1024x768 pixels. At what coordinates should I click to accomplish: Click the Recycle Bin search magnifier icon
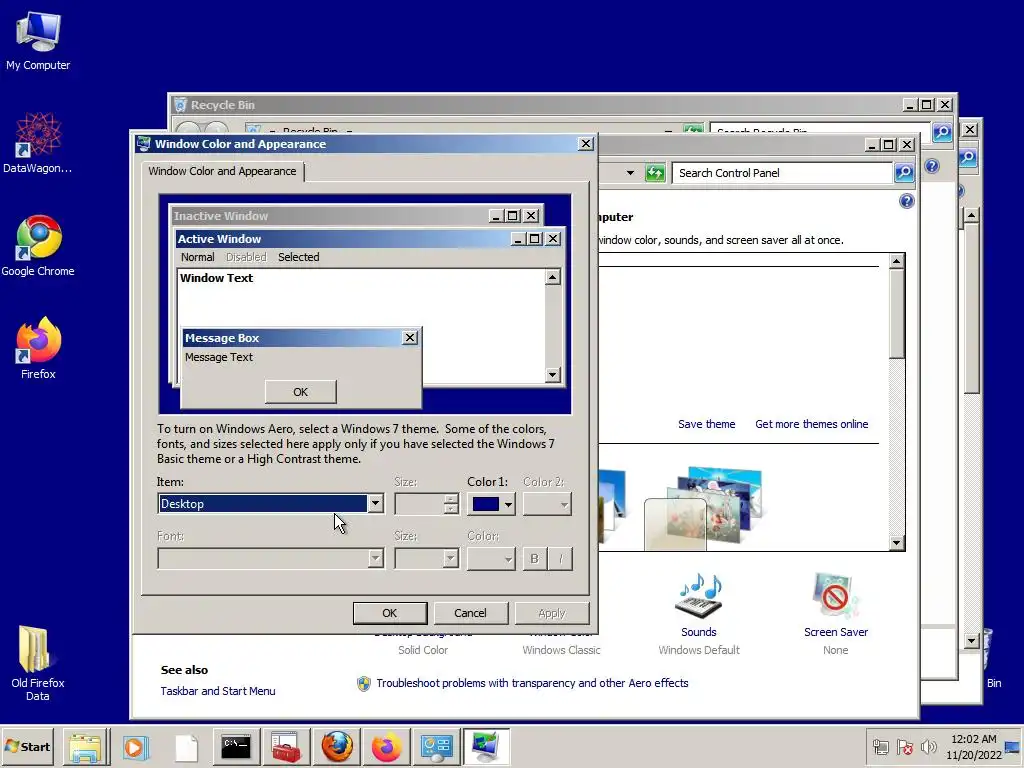[x=942, y=133]
